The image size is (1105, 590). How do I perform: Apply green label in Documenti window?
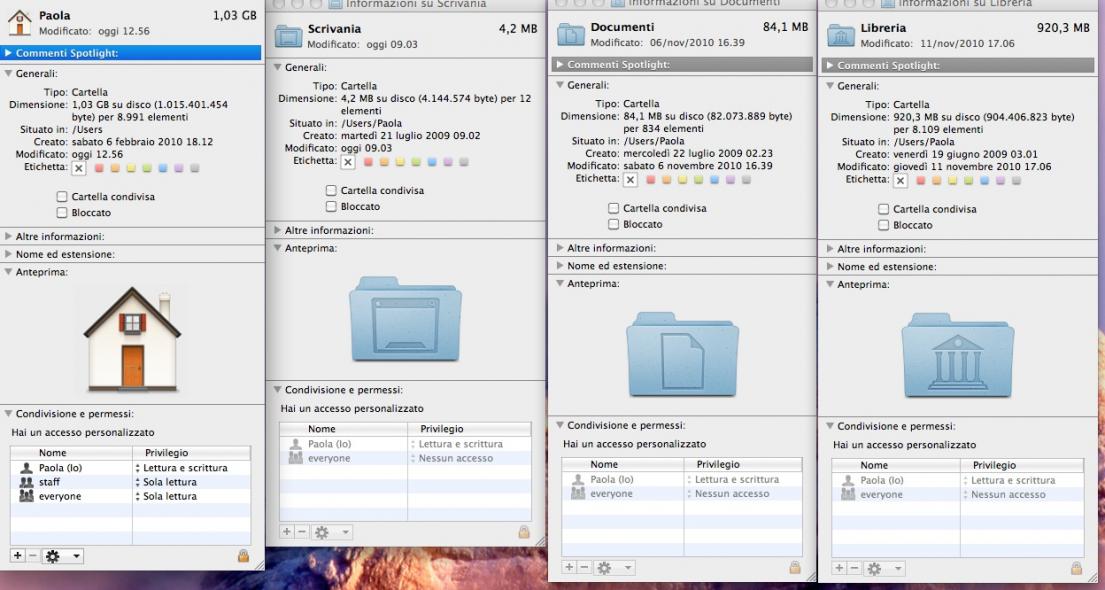point(698,180)
